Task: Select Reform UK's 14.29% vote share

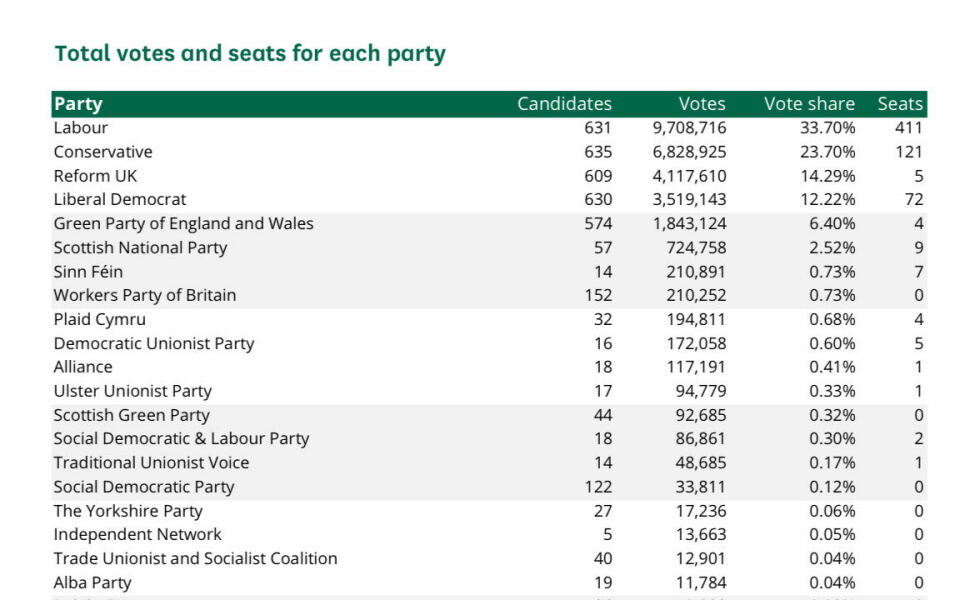Action: point(832,176)
